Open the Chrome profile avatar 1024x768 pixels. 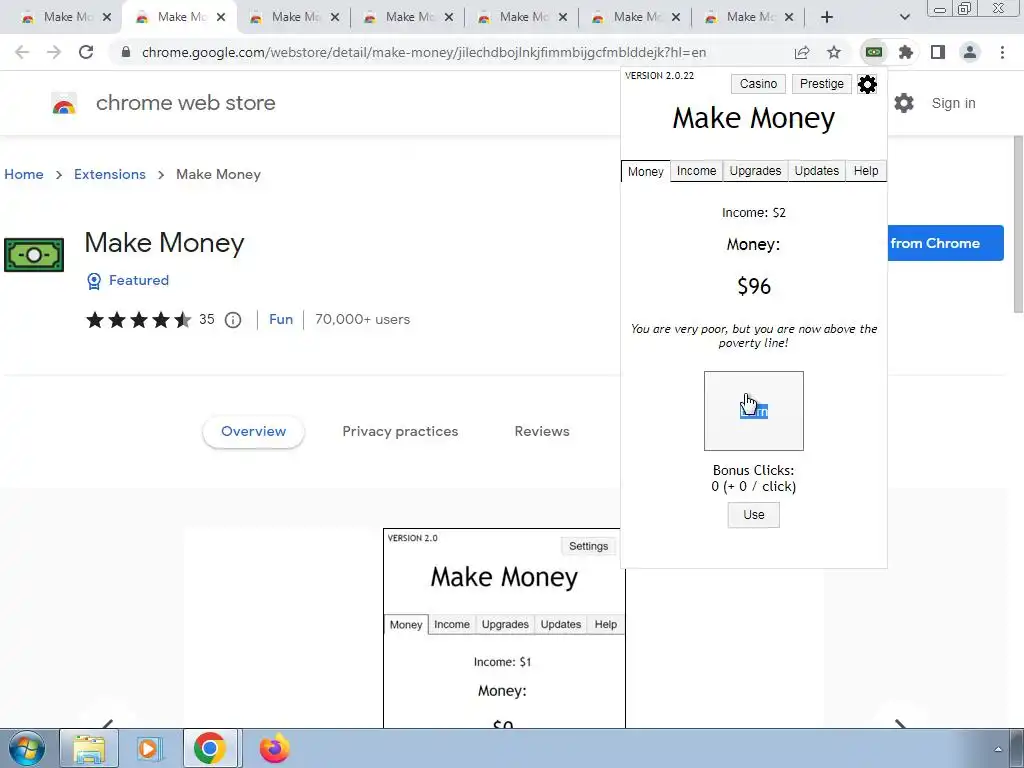(x=970, y=52)
